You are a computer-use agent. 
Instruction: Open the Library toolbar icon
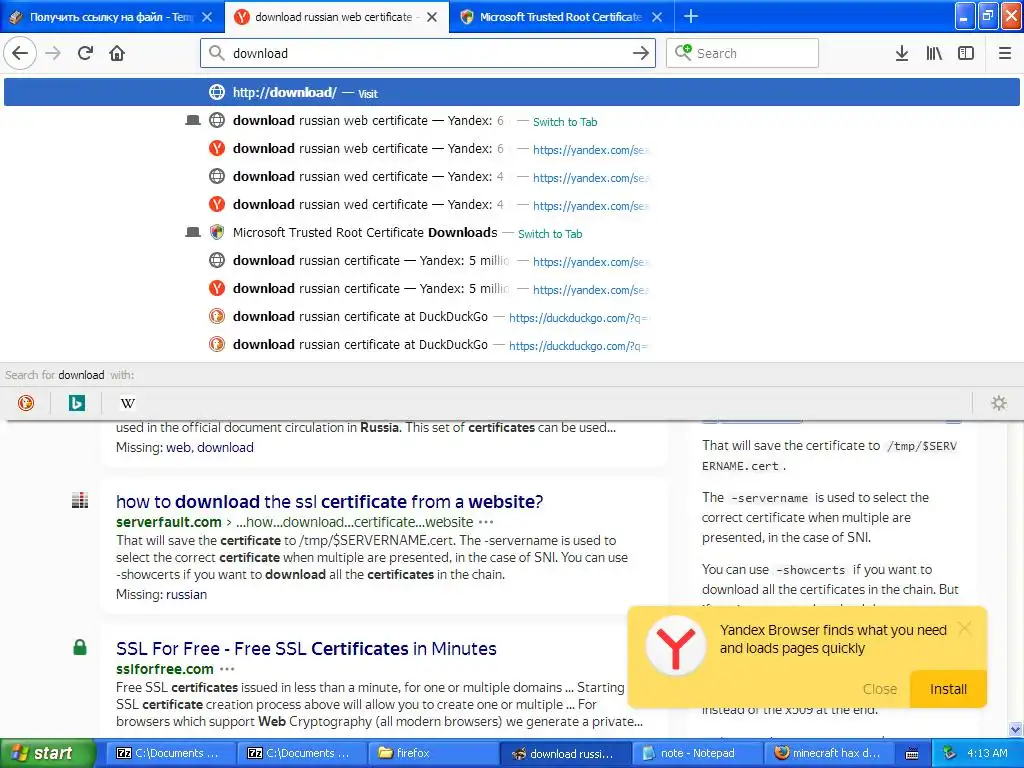934,53
